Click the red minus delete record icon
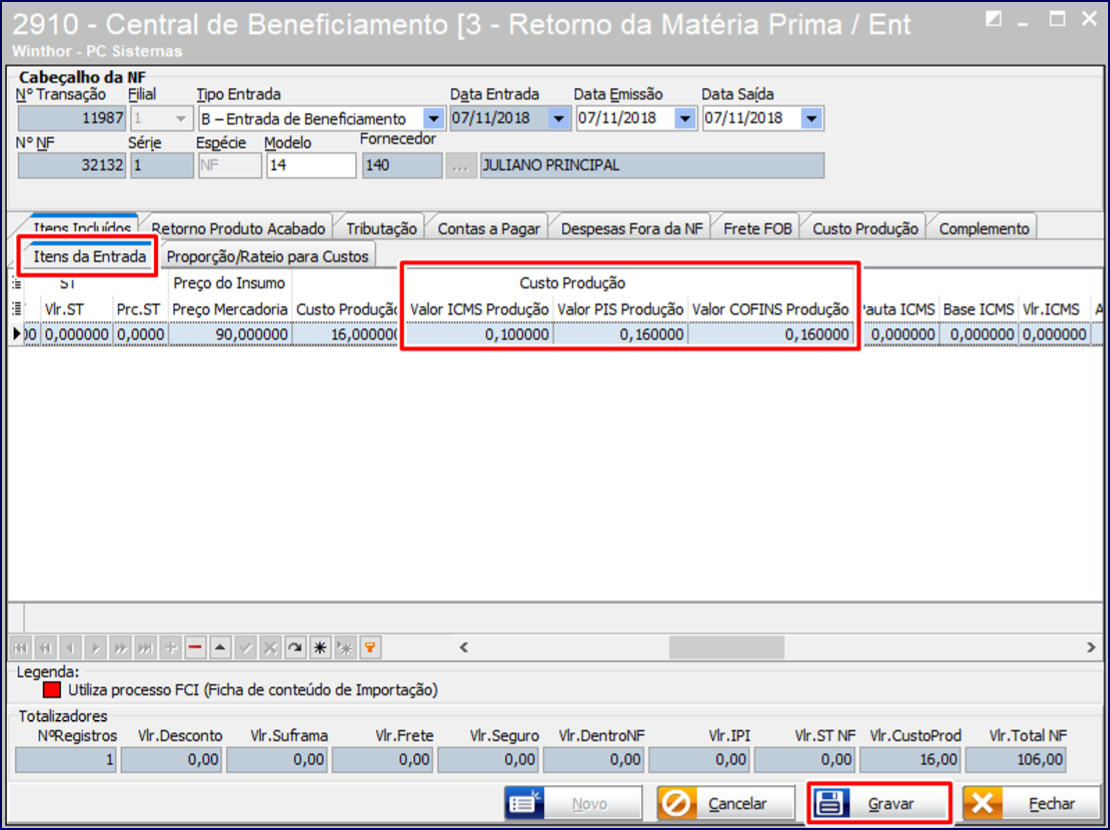Image resolution: width=1110 pixels, height=830 pixels. click(195, 648)
